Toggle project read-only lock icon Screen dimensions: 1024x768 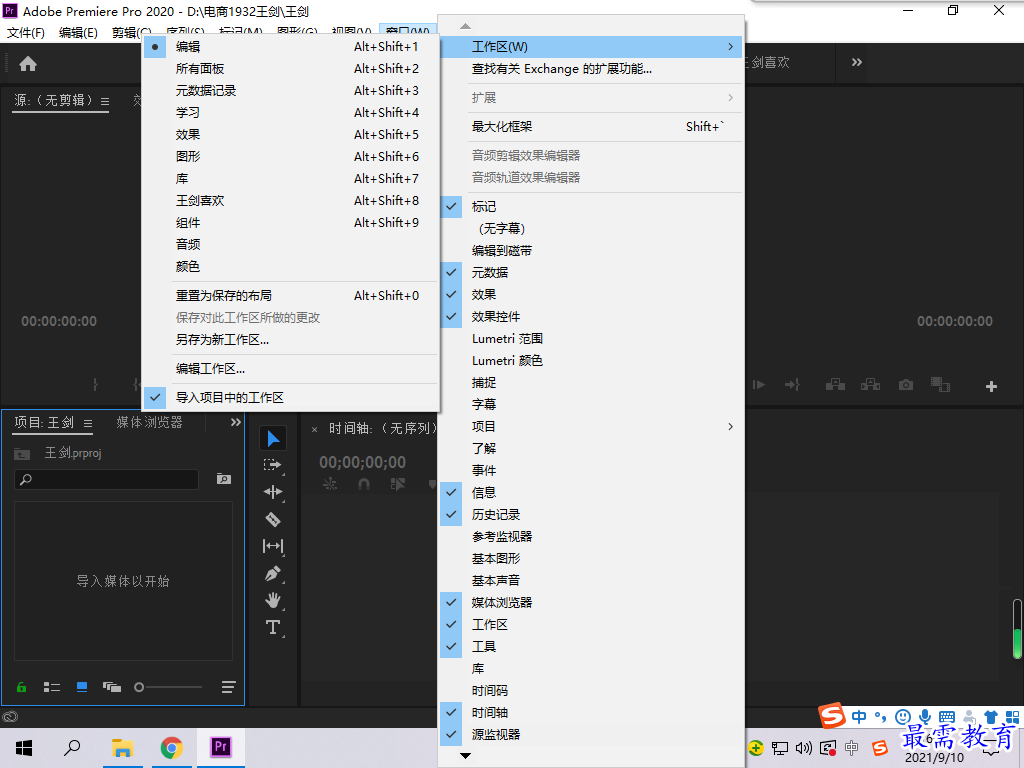pos(22,687)
